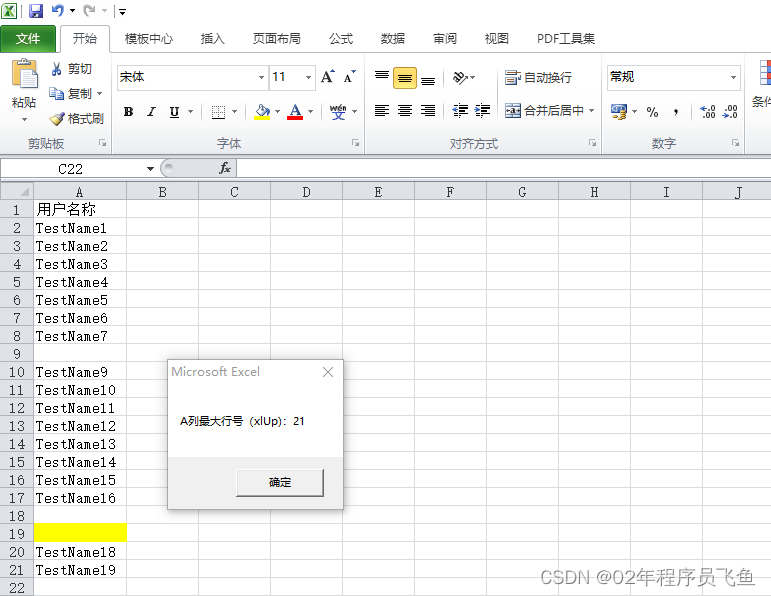
Task: Customize the quick access toolbar dropdown
Action: [x=122, y=11]
